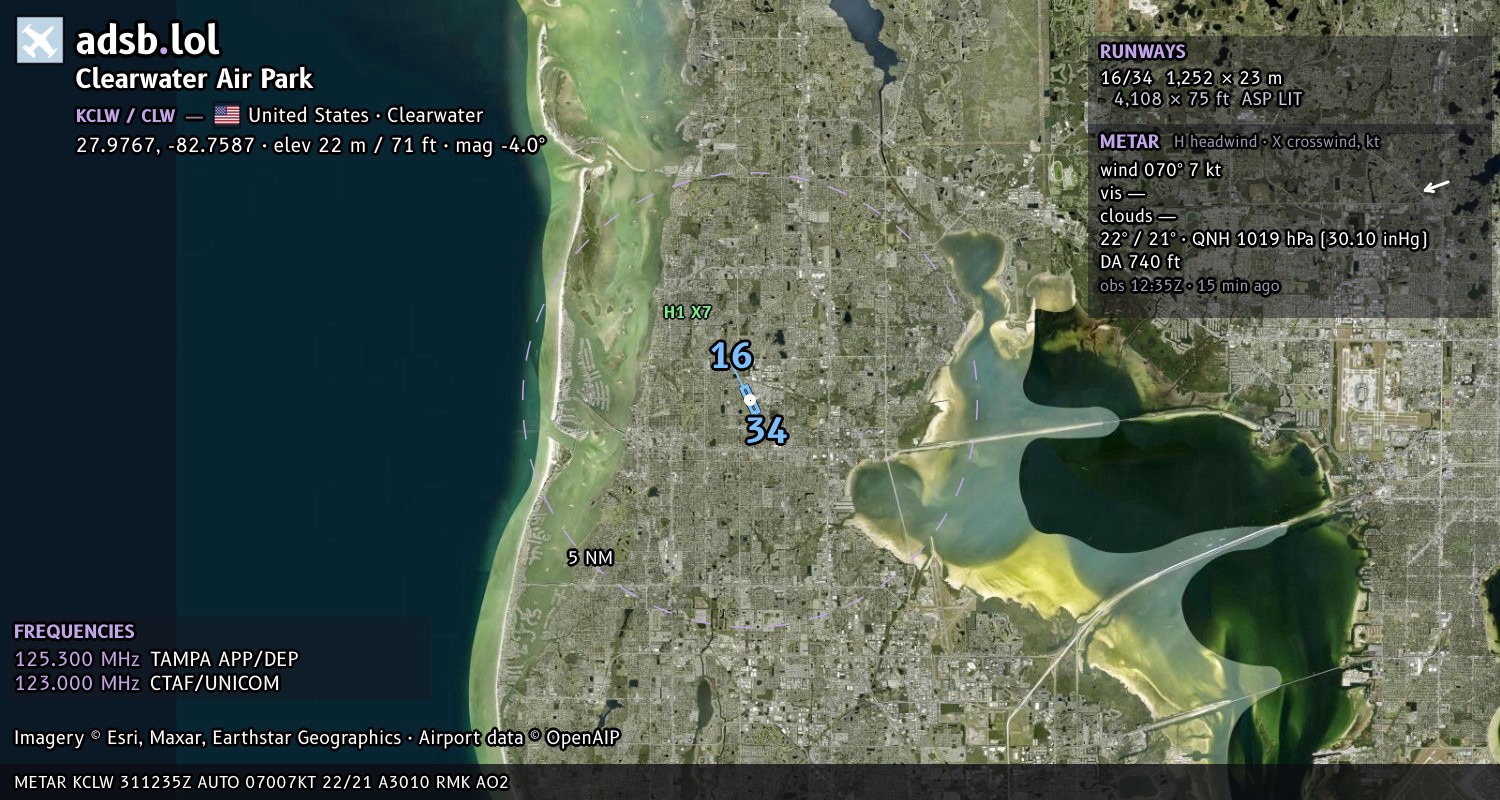Click the runway 34 label

coord(766,431)
